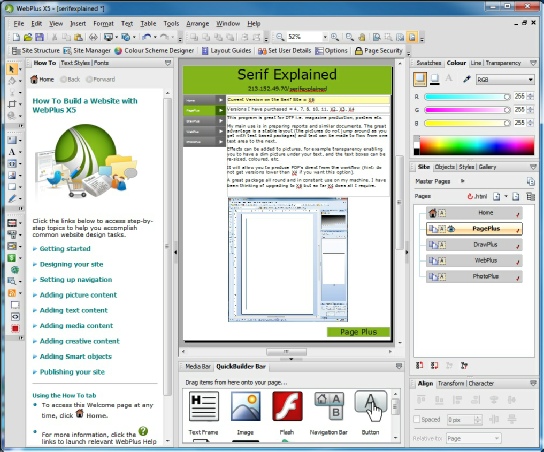
Task: Click Set User Details
Action: click(284, 51)
